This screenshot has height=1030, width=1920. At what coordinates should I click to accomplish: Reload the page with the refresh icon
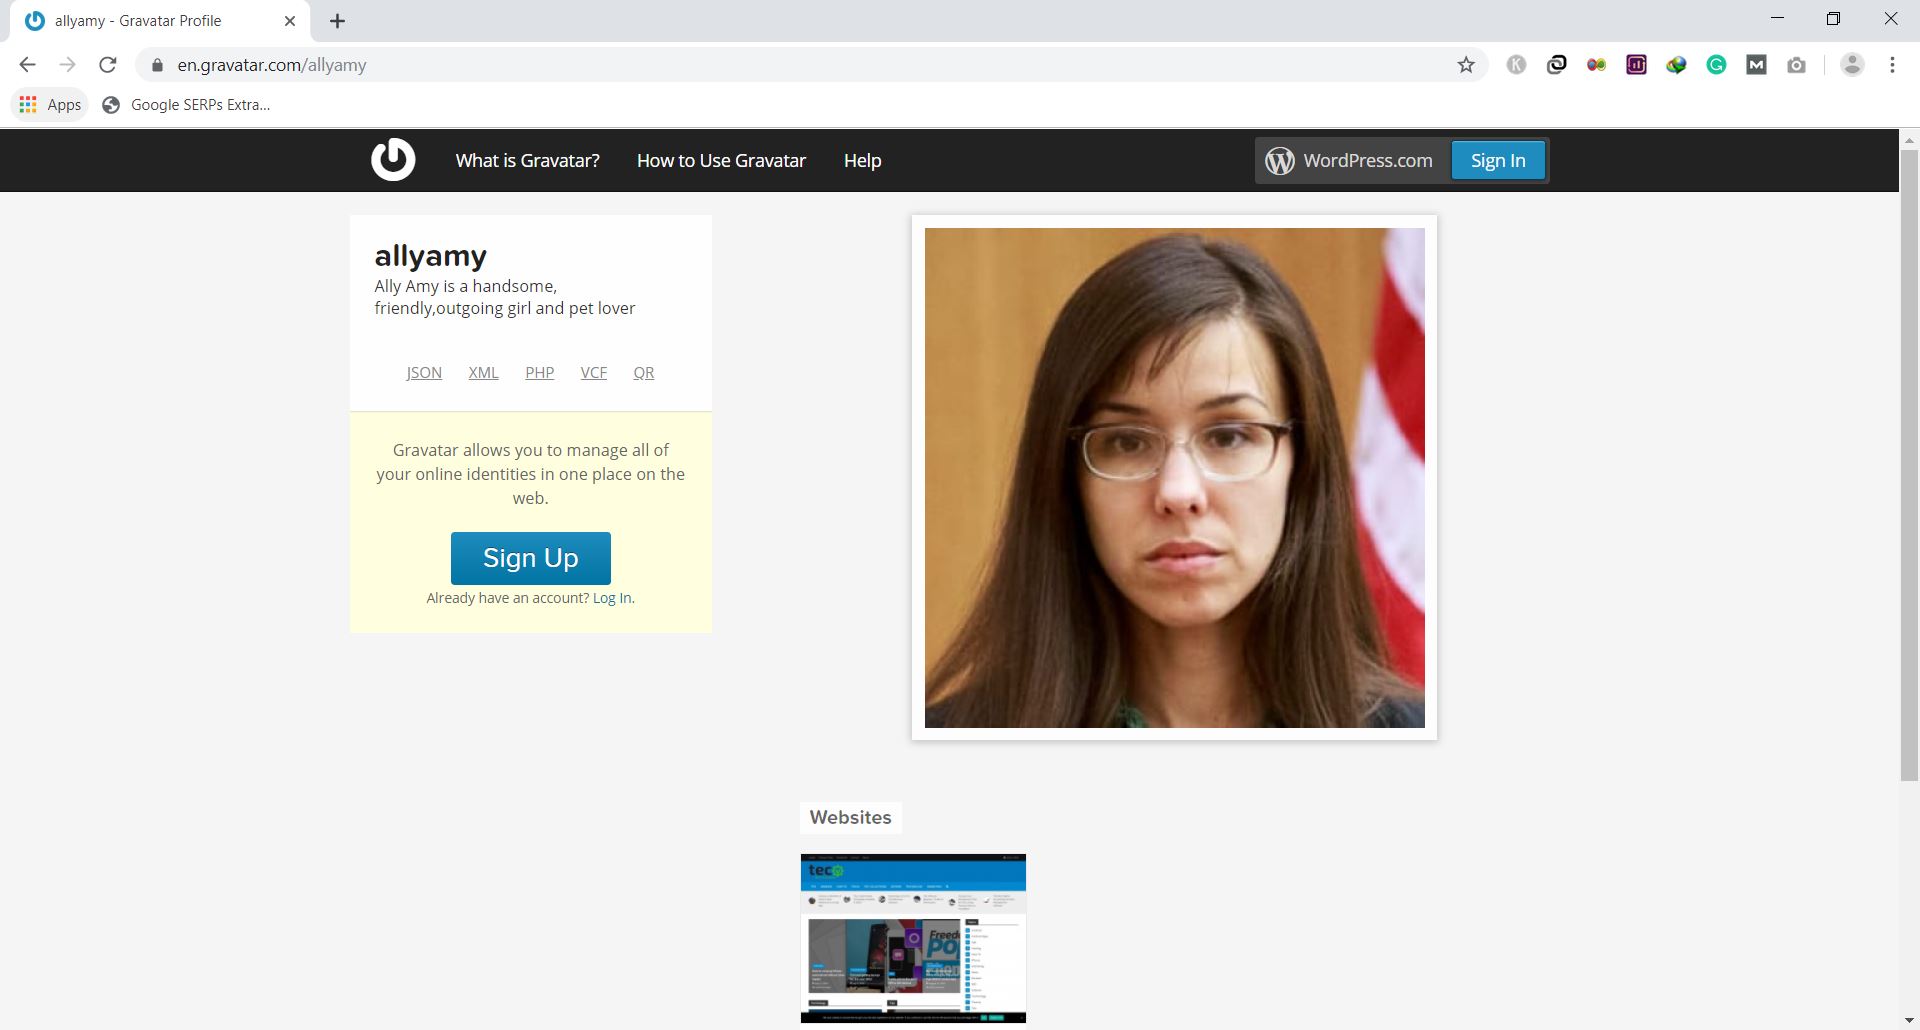pos(108,65)
